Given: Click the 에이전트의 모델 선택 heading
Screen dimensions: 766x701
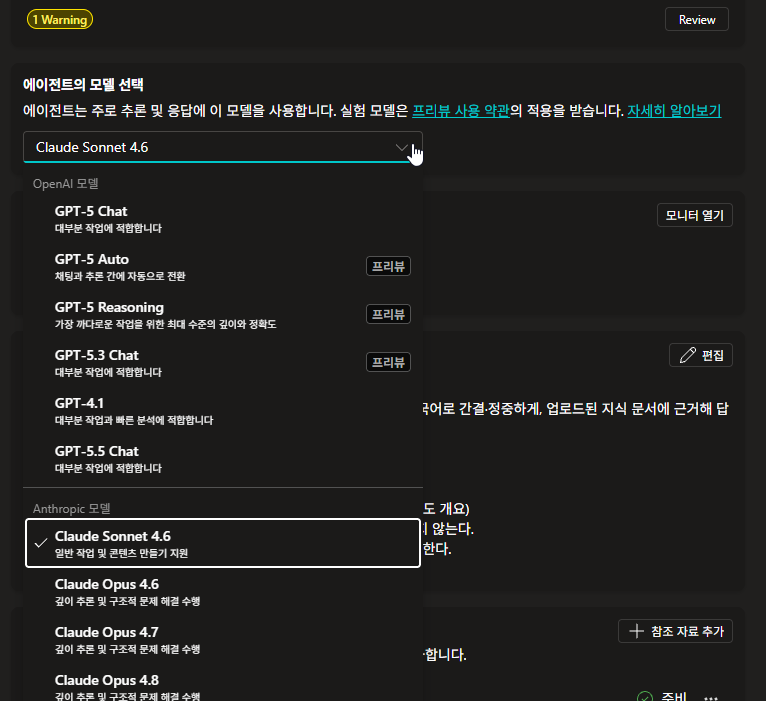Looking at the screenshot, I should coord(83,85).
